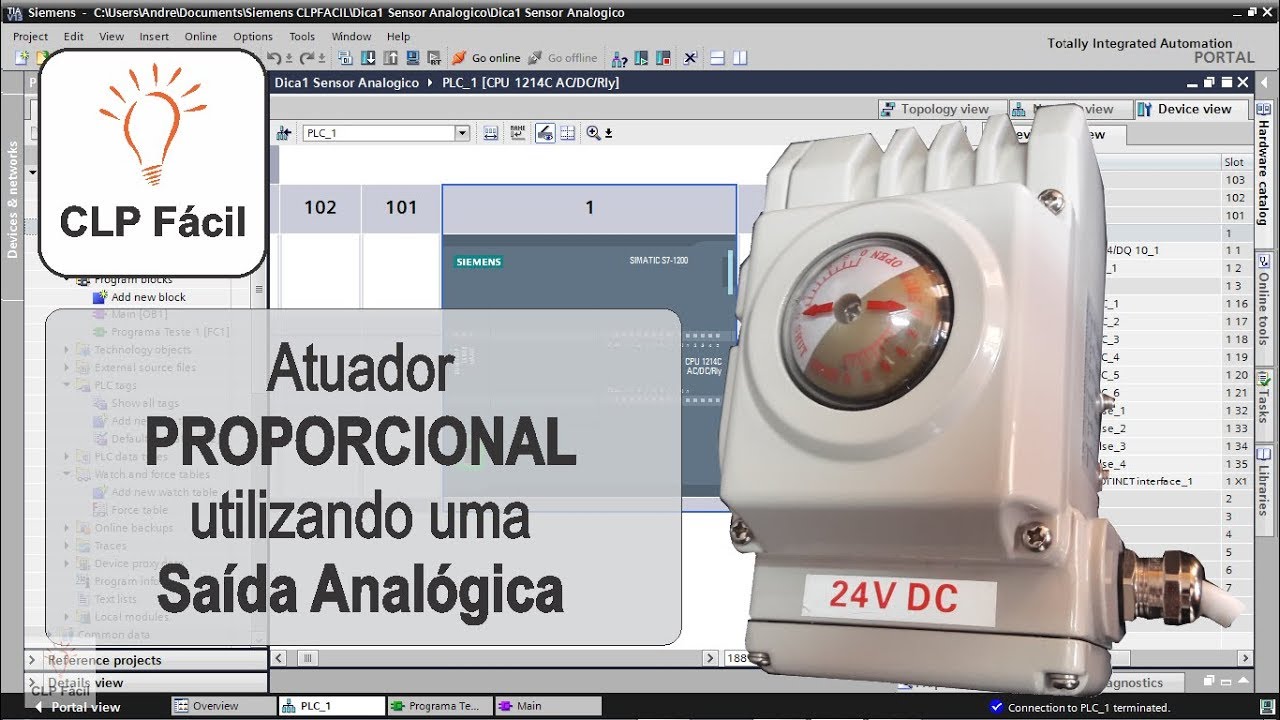The width and height of the screenshot is (1280, 720).
Task: Click the Upload from device icon
Action: coord(390,58)
